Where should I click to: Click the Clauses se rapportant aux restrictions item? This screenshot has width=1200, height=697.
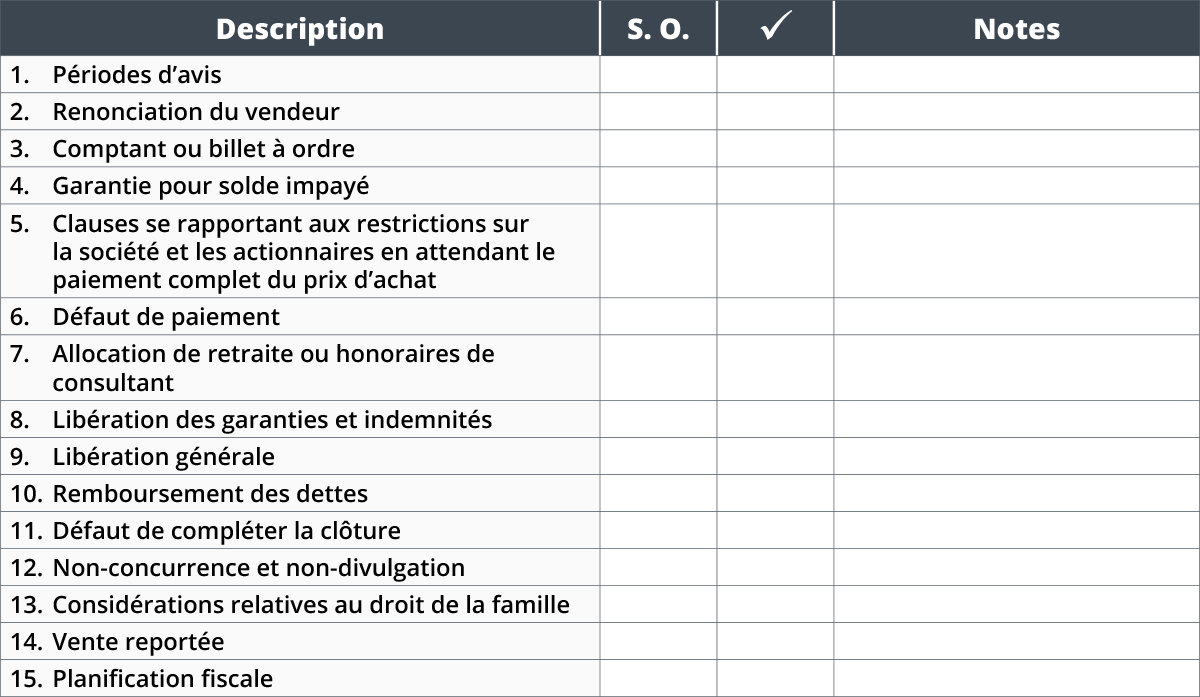coord(303,251)
